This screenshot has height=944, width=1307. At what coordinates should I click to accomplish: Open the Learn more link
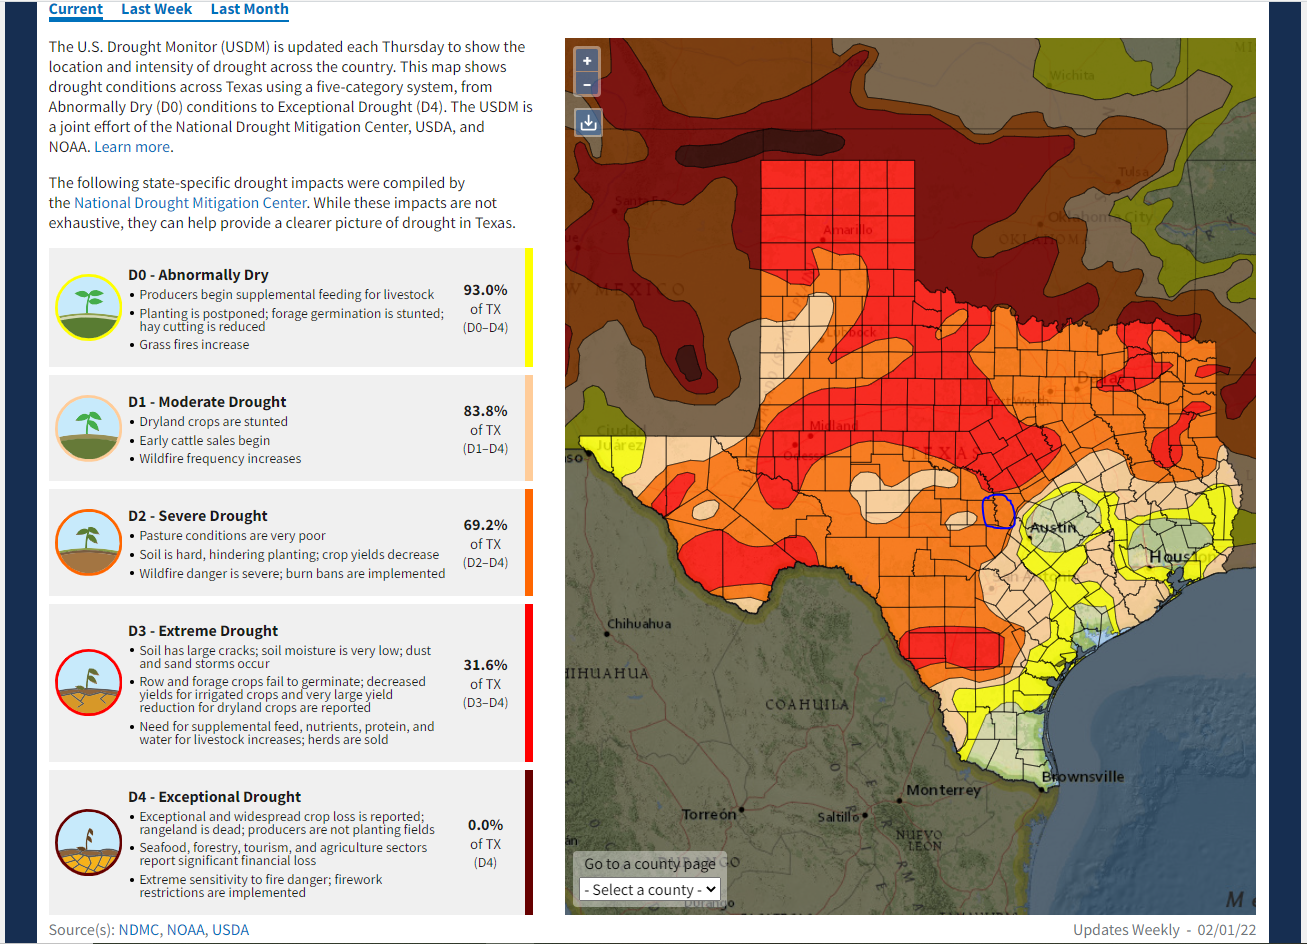tap(132, 147)
